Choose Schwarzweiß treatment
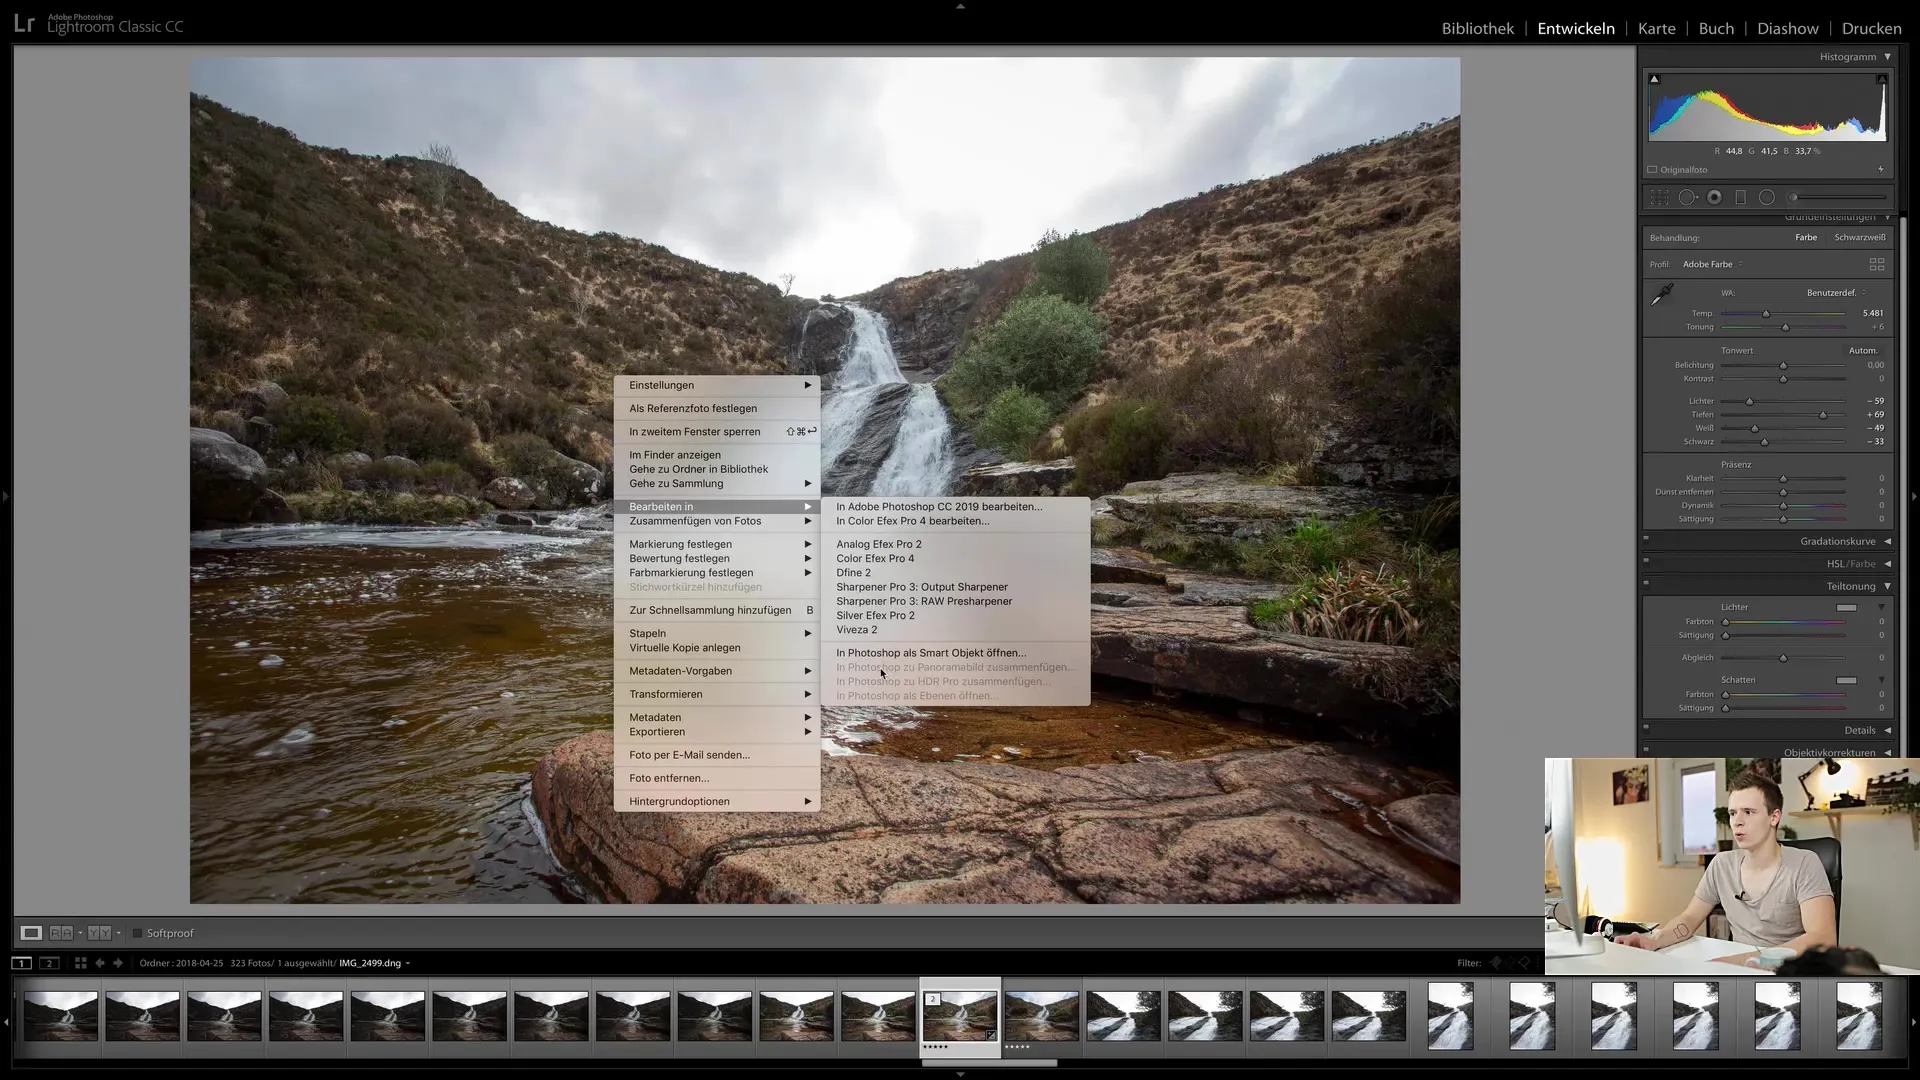Screen dimensions: 1920x1080 [x=1860, y=238]
